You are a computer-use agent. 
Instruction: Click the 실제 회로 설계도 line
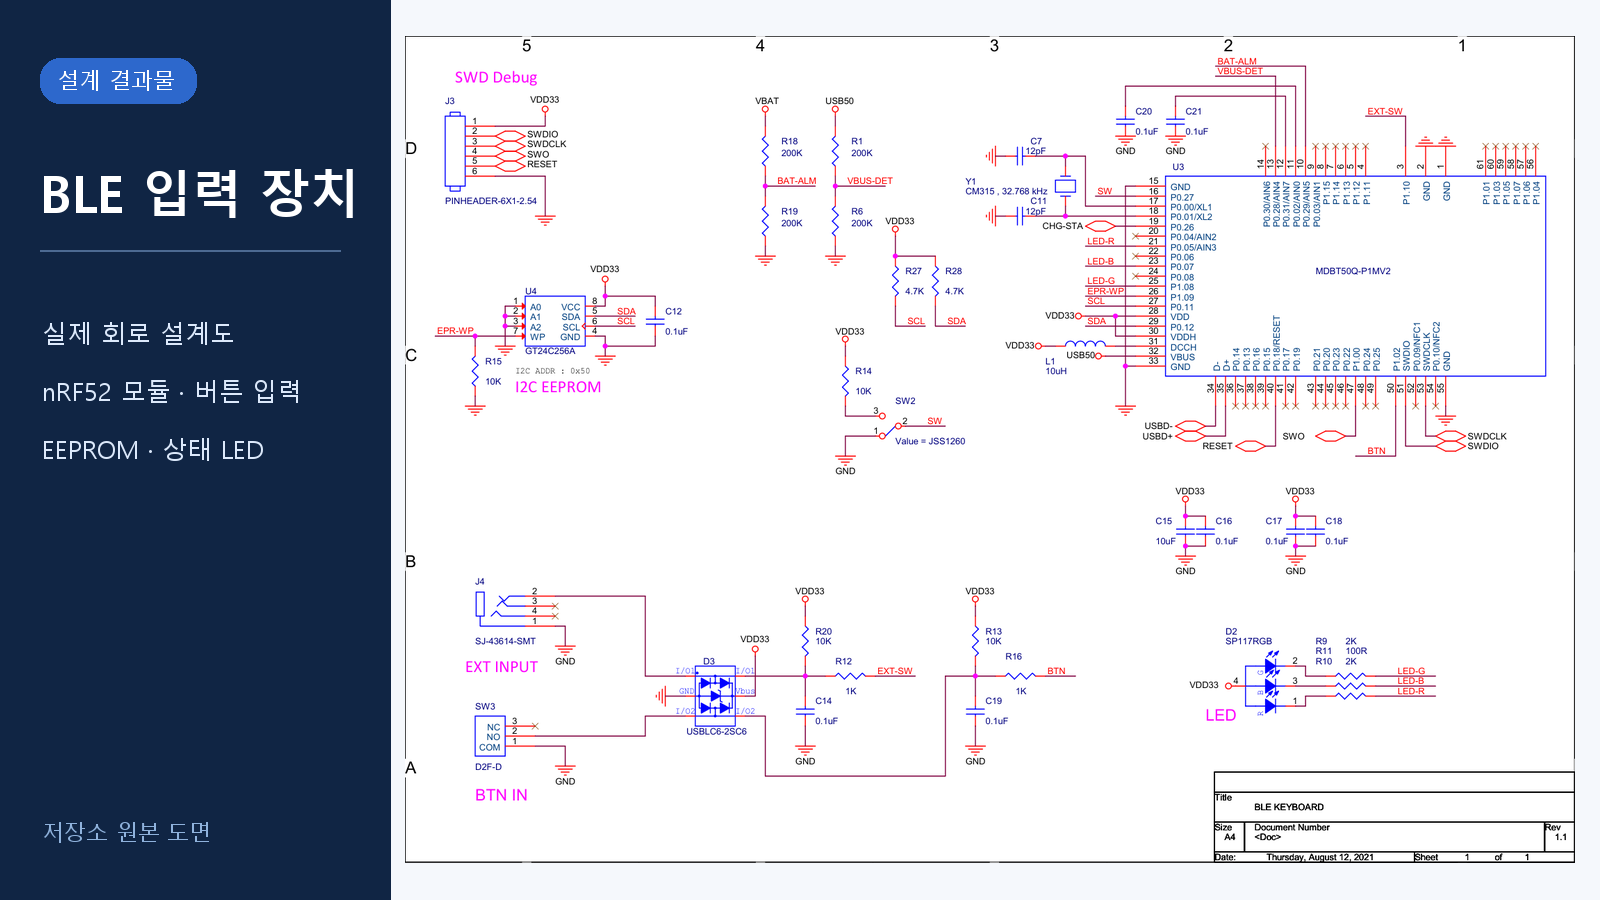138,333
